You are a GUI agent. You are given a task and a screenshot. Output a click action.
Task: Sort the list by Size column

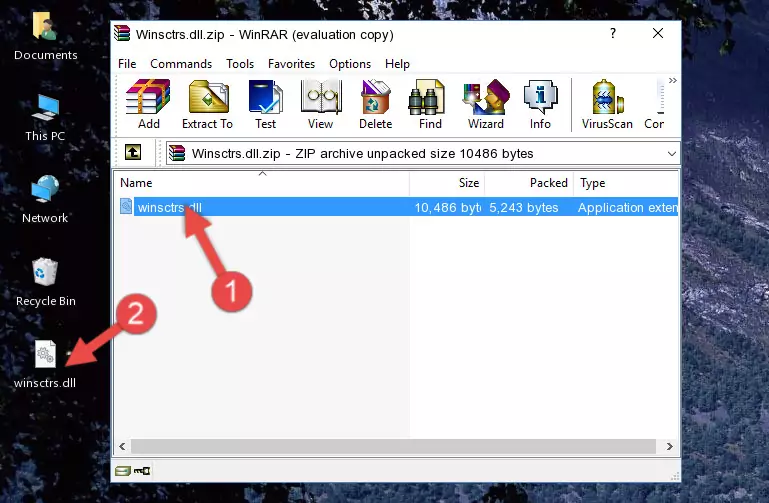tap(447, 183)
